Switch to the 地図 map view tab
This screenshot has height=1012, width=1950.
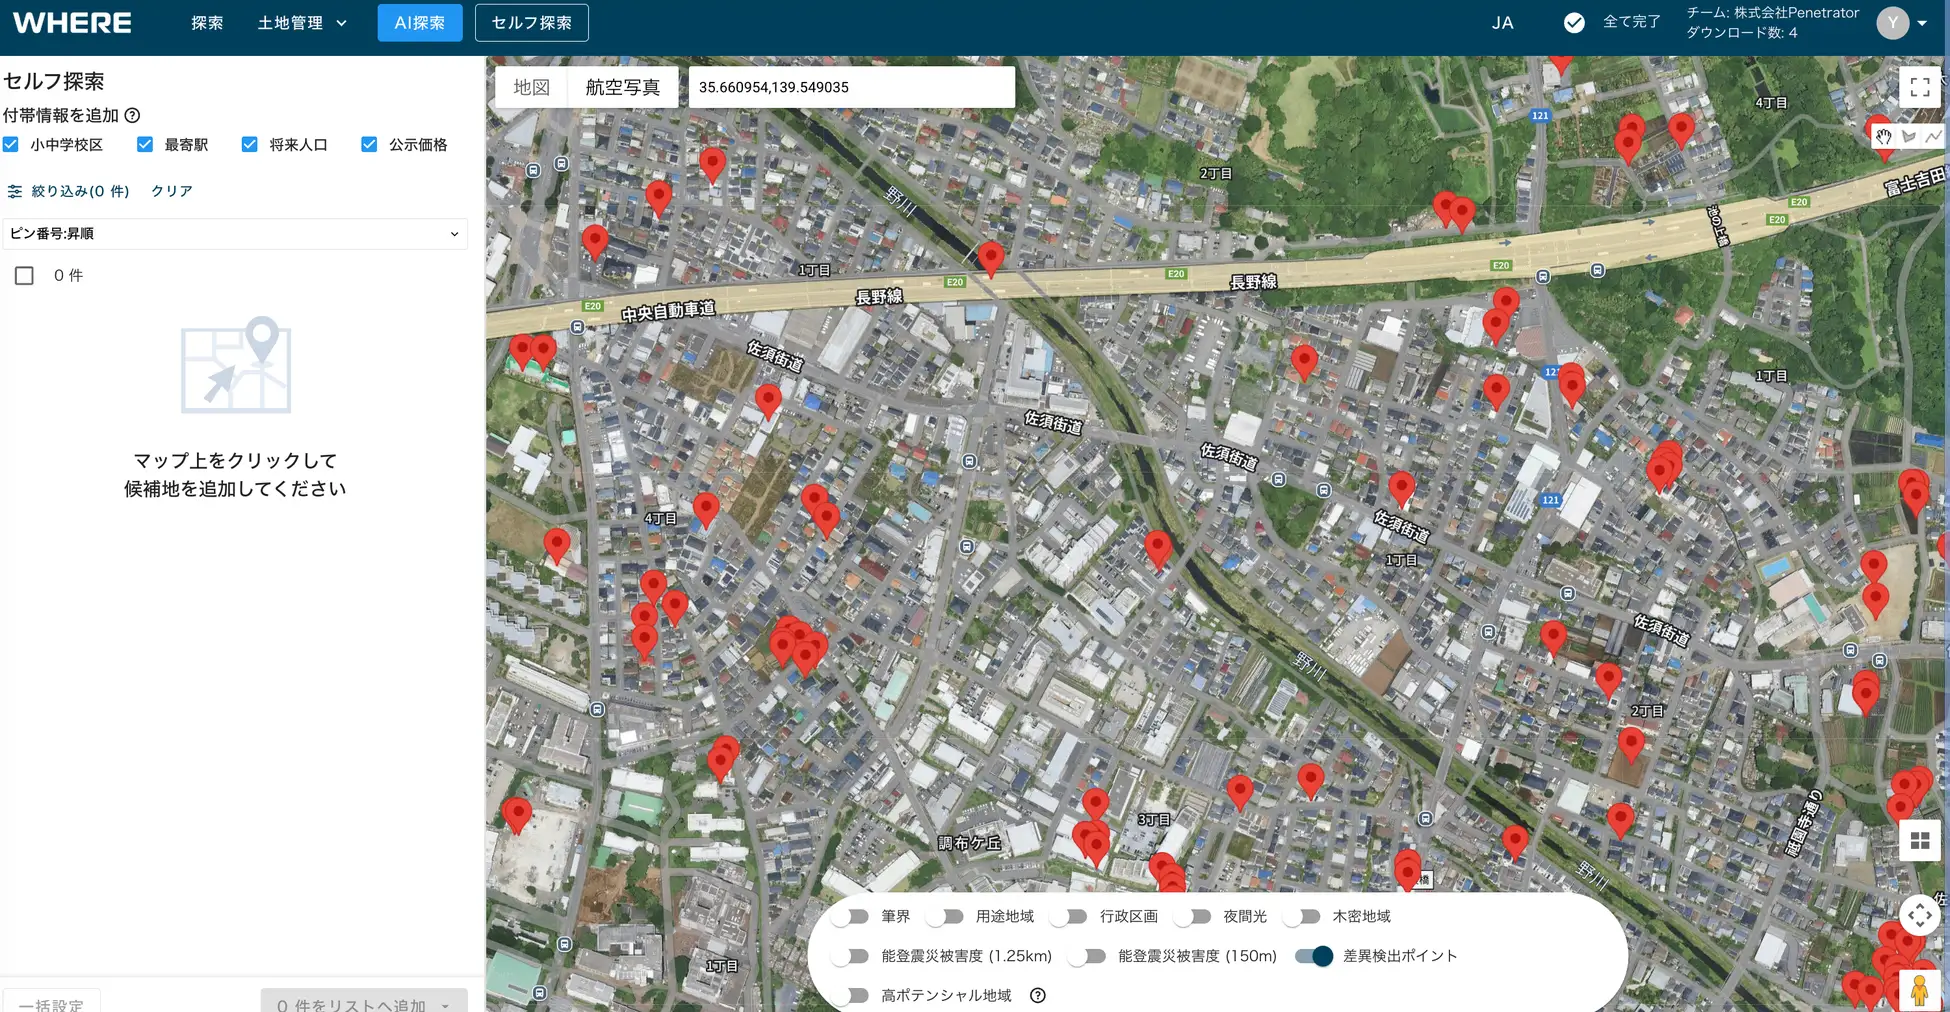[531, 87]
